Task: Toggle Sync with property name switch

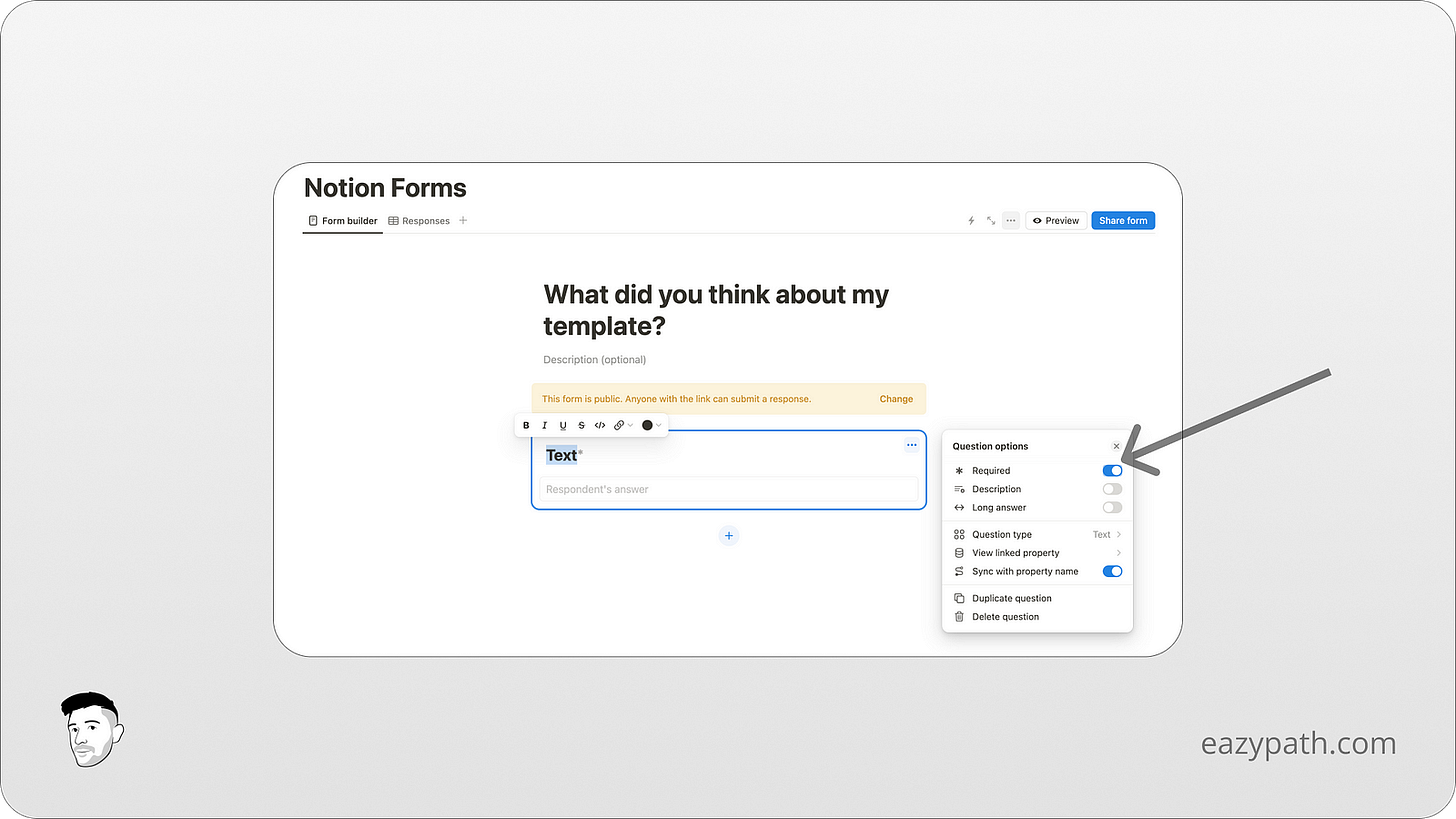Action: (x=1112, y=571)
